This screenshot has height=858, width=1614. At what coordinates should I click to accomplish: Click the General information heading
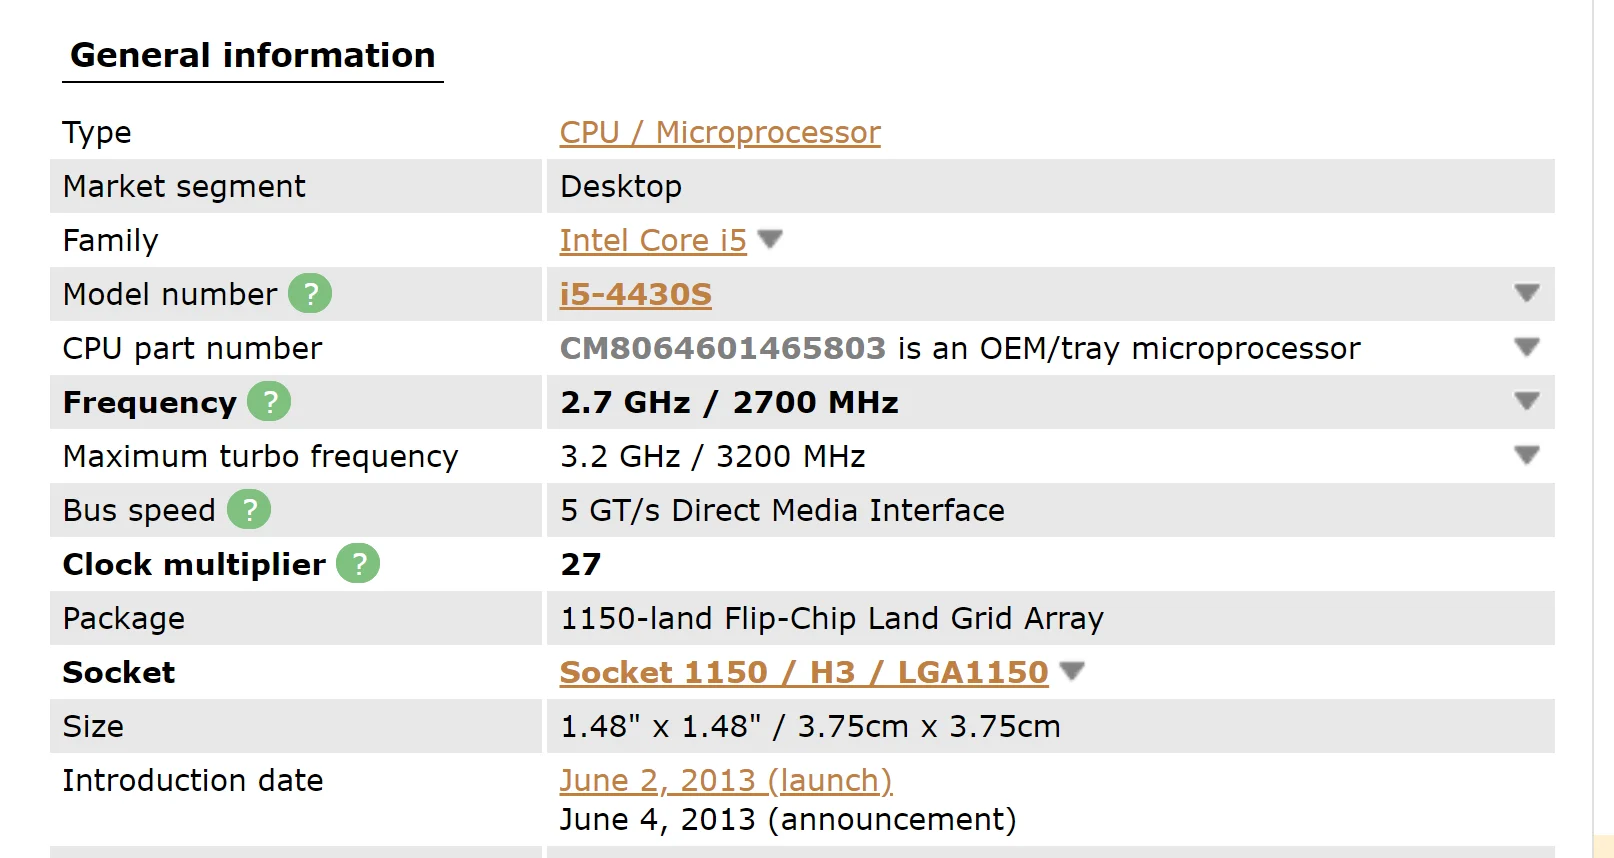253,55
